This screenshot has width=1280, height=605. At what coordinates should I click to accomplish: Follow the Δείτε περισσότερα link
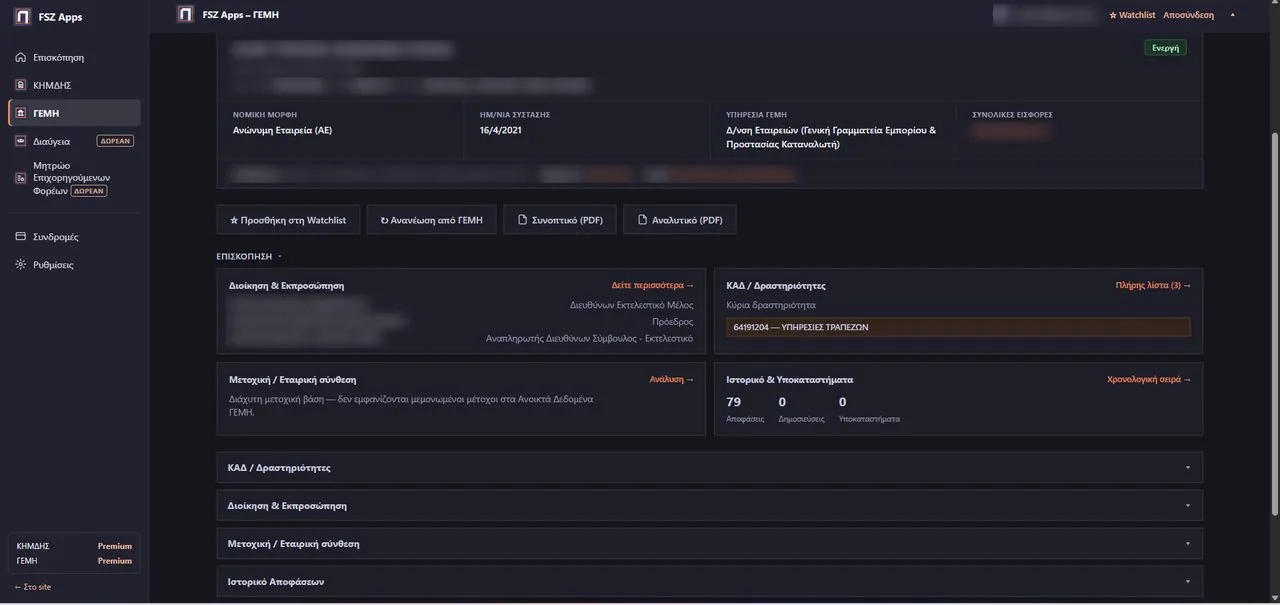tap(653, 286)
